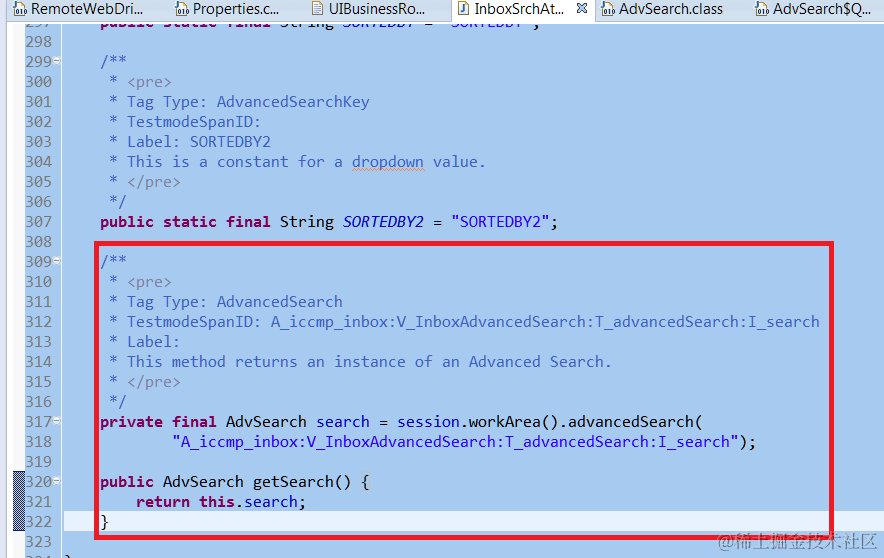884x558 pixels.
Task: Open the Properties.c... editor tab
Action: pyautogui.click(x=228, y=9)
